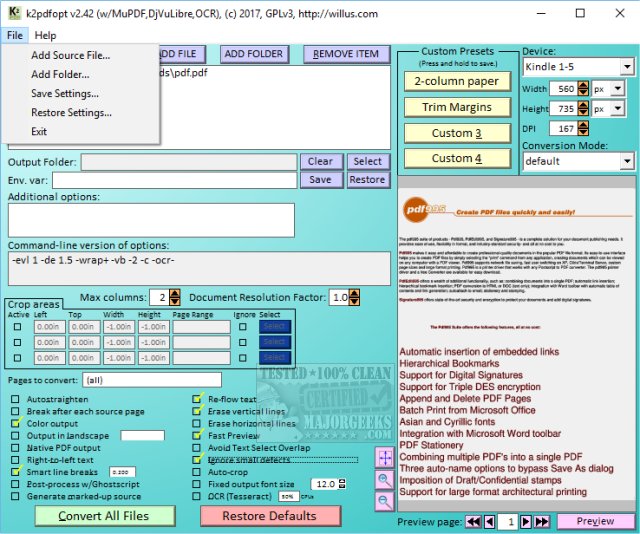This screenshot has width=640, height=534.
Task: Zoom in on the preview
Action: tap(385, 479)
